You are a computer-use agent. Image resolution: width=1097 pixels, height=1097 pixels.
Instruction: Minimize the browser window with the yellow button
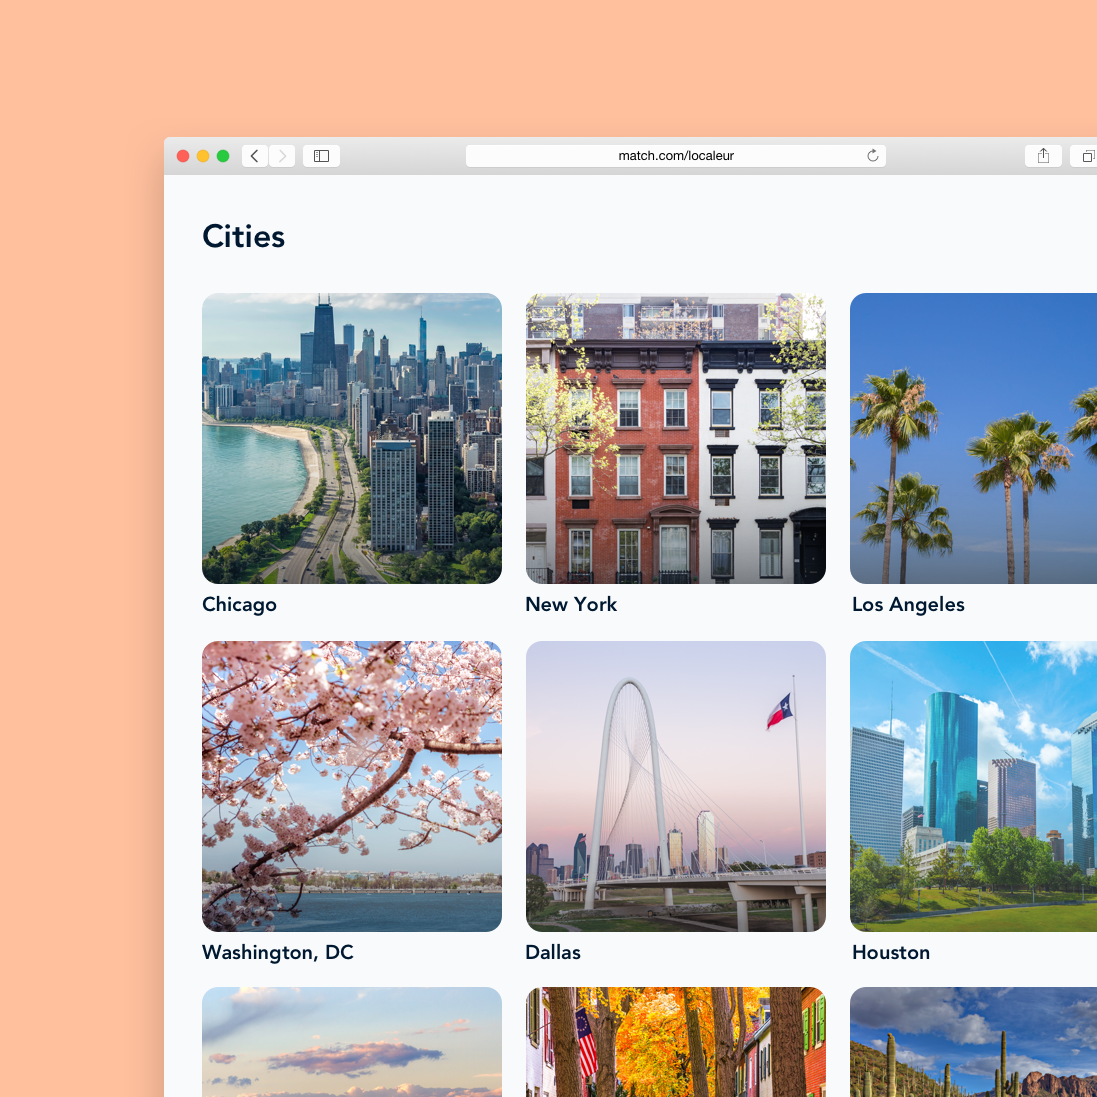tap(203, 156)
